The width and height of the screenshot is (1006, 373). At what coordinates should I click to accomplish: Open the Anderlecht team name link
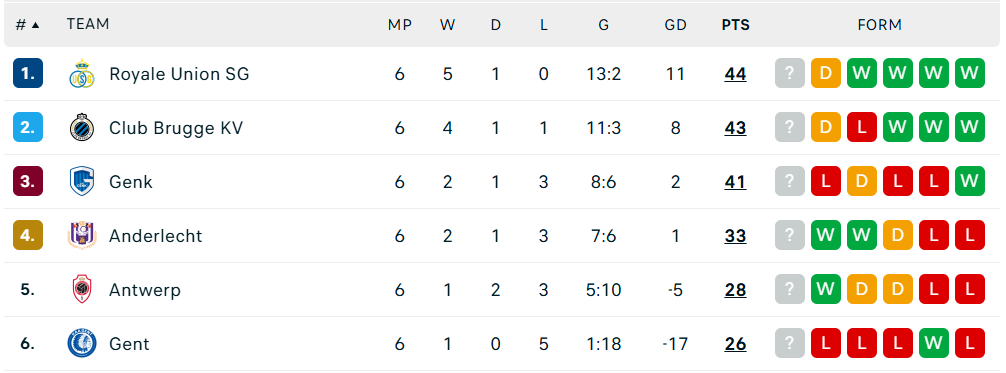(x=155, y=236)
